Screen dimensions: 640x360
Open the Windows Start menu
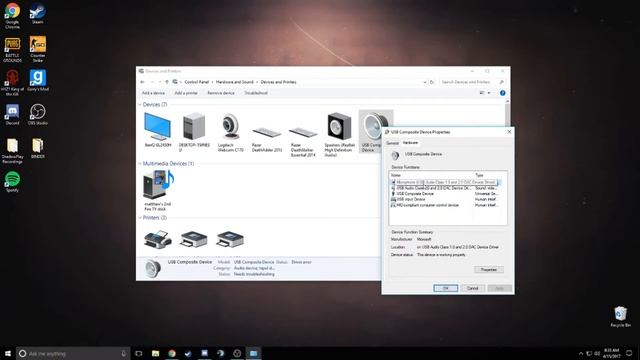[x=8, y=353]
